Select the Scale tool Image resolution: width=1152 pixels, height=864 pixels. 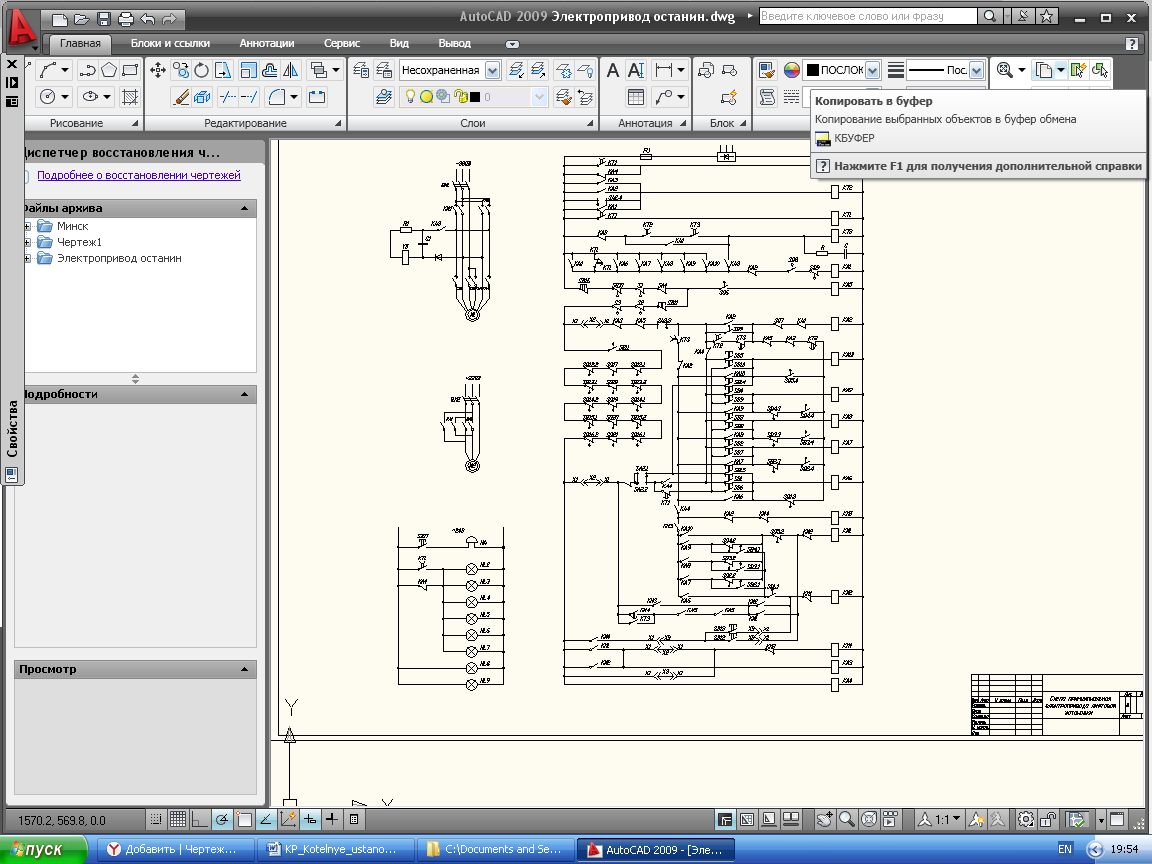(248, 71)
